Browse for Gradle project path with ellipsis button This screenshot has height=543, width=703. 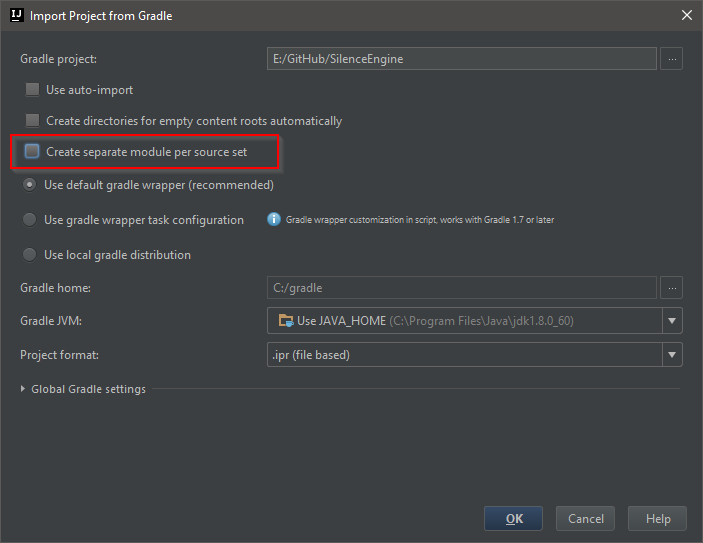pyautogui.click(x=672, y=59)
